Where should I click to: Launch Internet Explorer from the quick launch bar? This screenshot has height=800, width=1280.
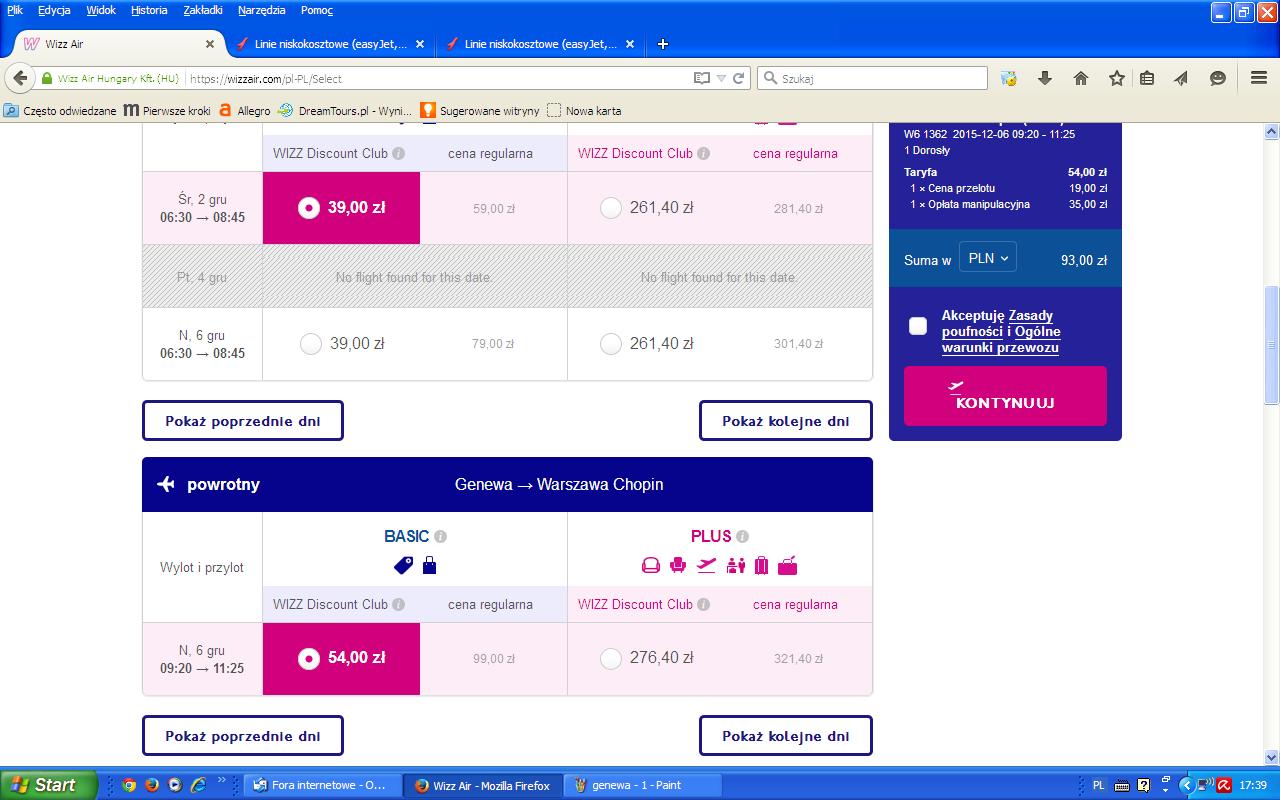pyautogui.click(x=198, y=785)
